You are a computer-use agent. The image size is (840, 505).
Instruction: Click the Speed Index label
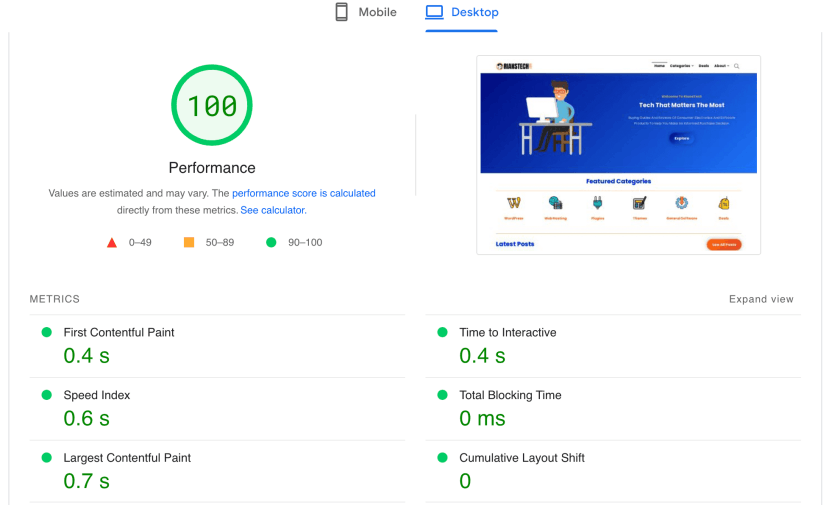pyautogui.click(x=97, y=395)
